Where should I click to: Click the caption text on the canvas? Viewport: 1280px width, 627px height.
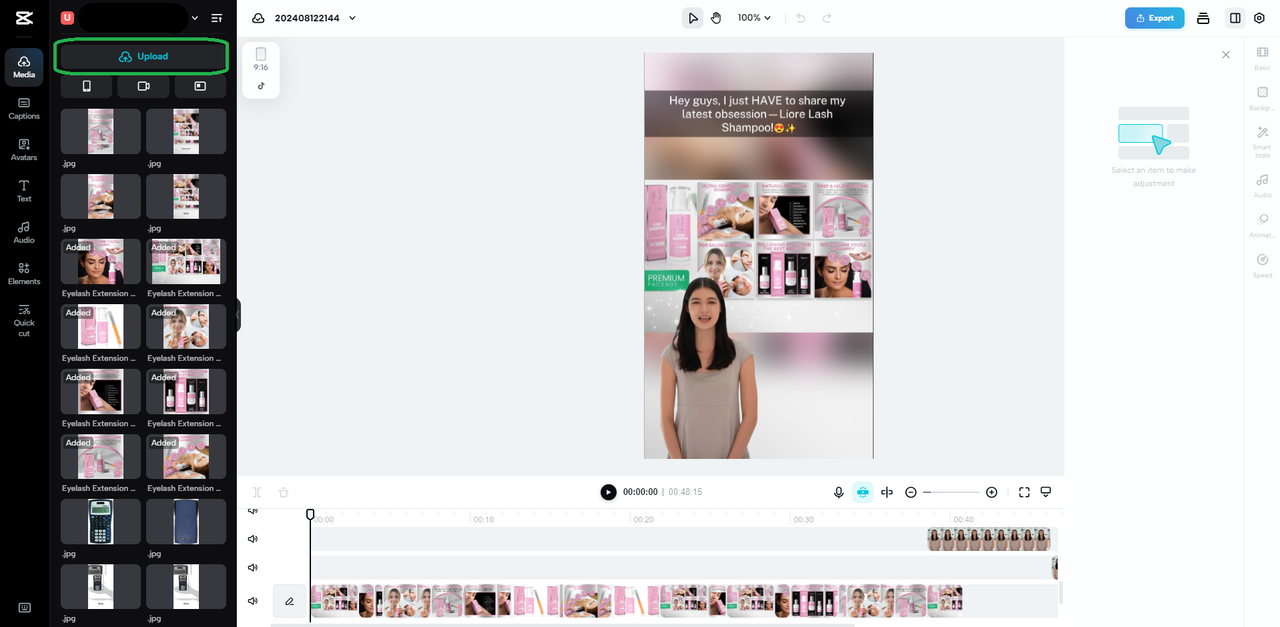[x=758, y=114]
